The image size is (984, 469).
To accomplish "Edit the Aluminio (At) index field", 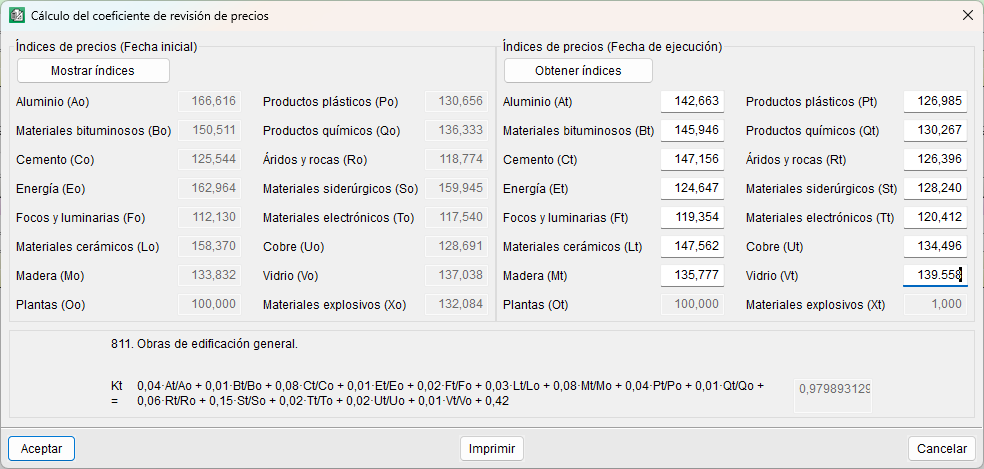I will (x=692, y=102).
